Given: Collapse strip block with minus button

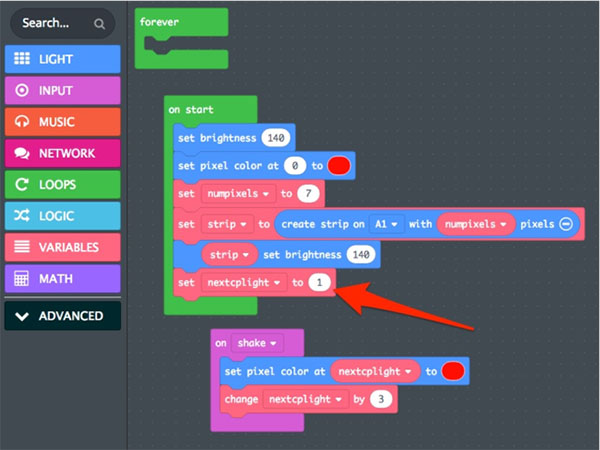Looking at the screenshot, I should (x=567, y=224).
